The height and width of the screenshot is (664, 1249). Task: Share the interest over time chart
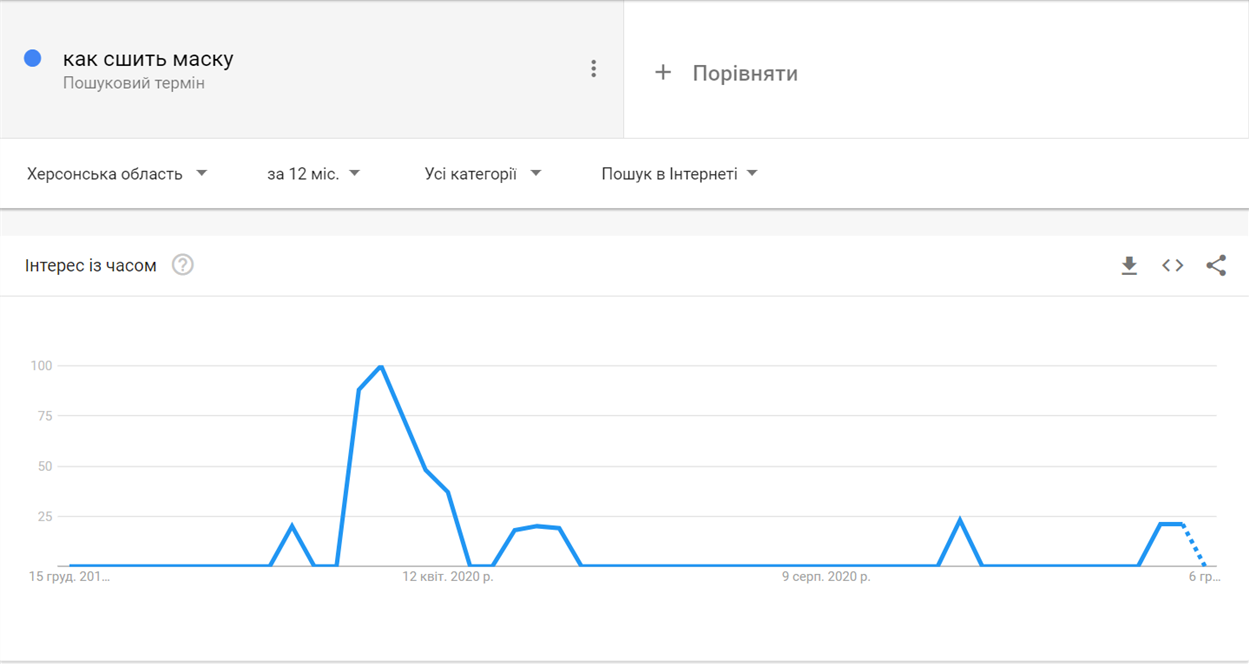tap(1216, 265)
